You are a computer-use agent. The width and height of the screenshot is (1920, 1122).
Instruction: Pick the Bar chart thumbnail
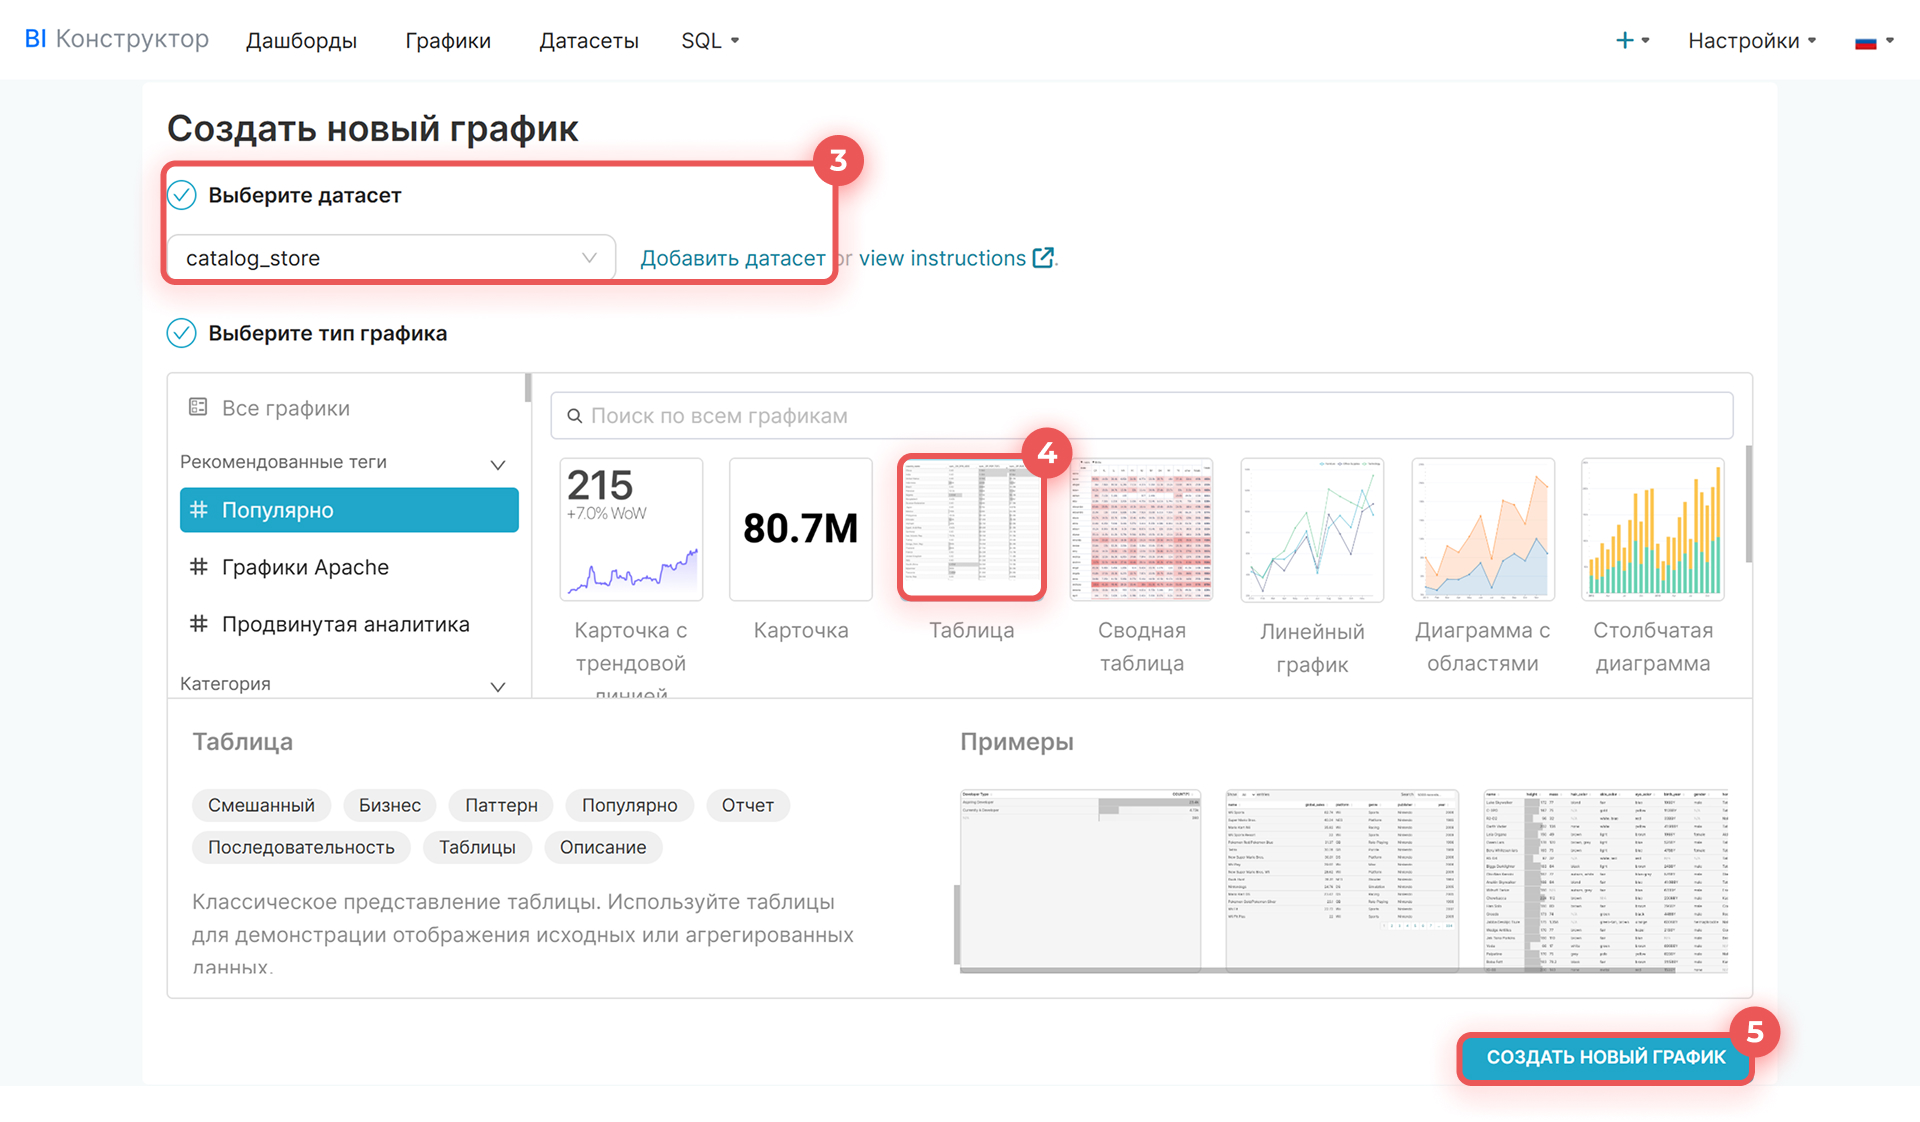click(1652, 529)
